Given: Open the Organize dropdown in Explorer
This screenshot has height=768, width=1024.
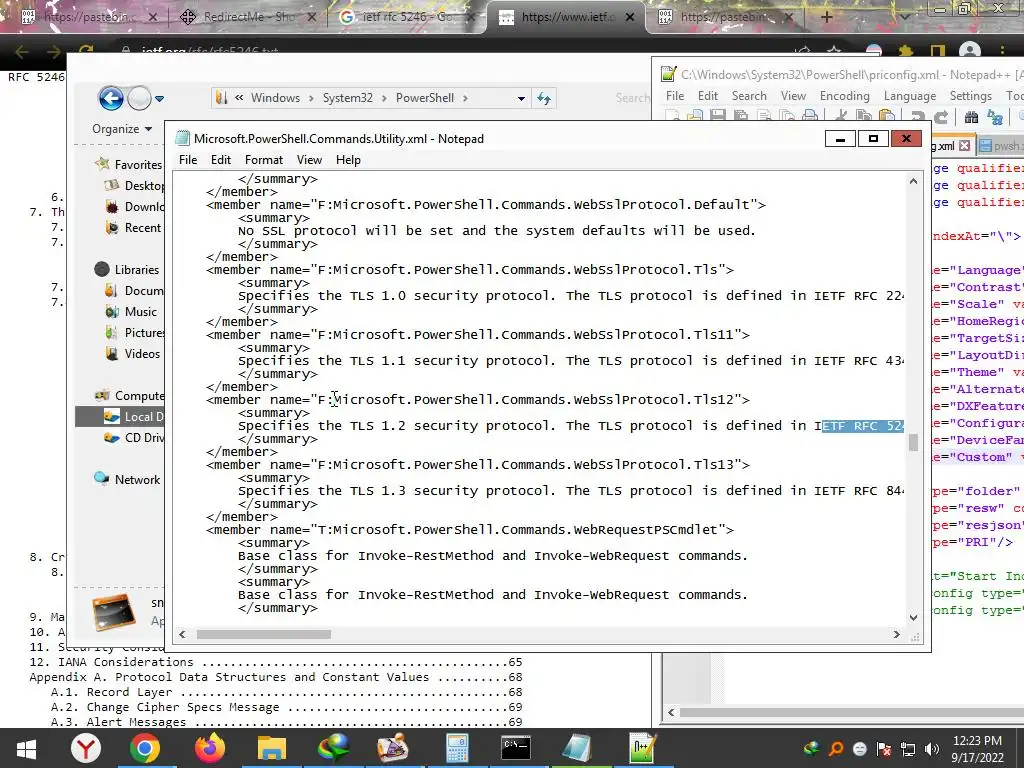Looking at the screenshot, I should (x=122, y=129).
